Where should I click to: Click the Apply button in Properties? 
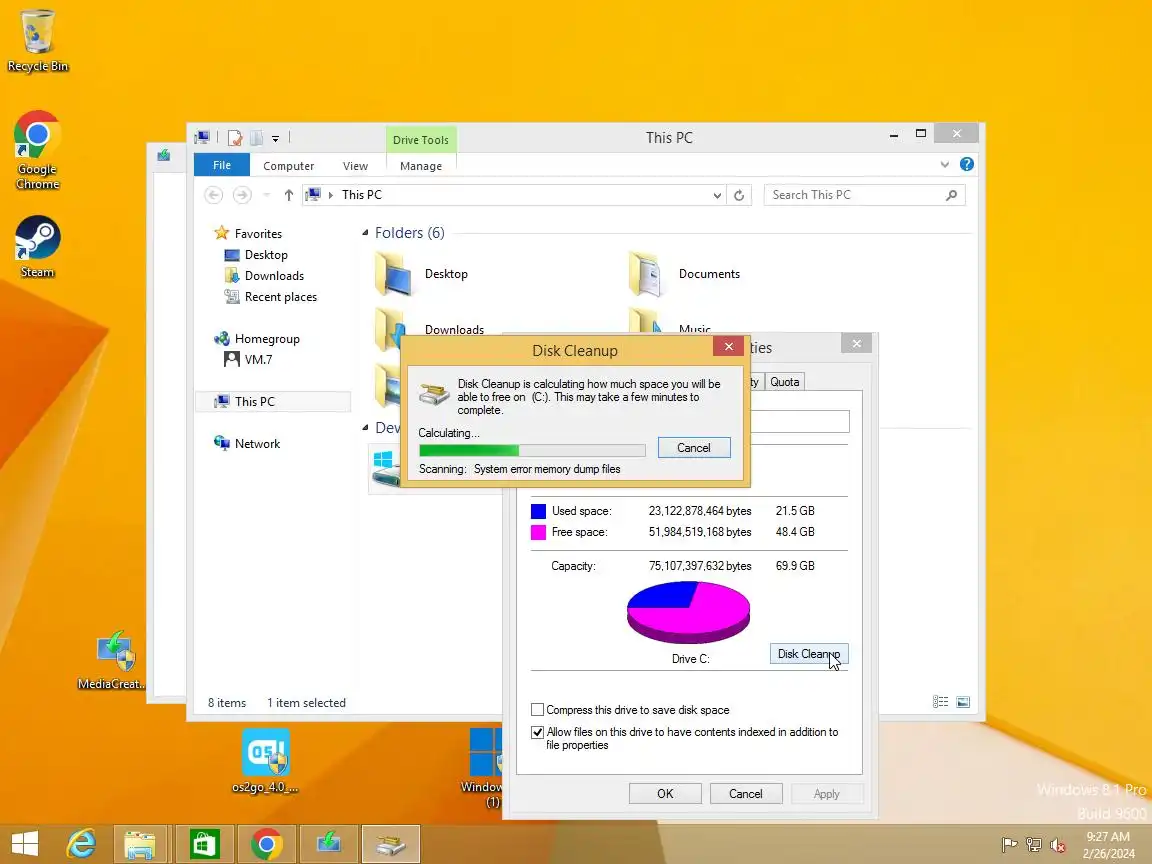827,793
